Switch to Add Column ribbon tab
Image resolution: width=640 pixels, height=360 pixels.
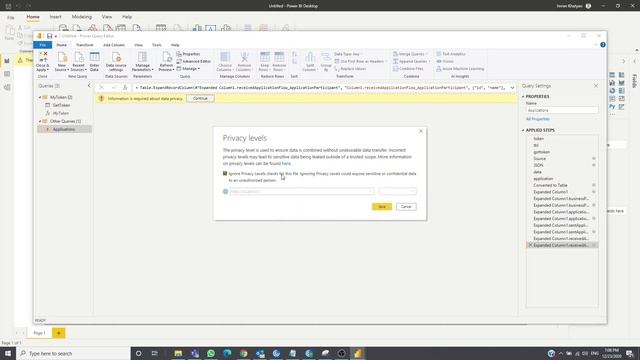[x=113, y=45]
